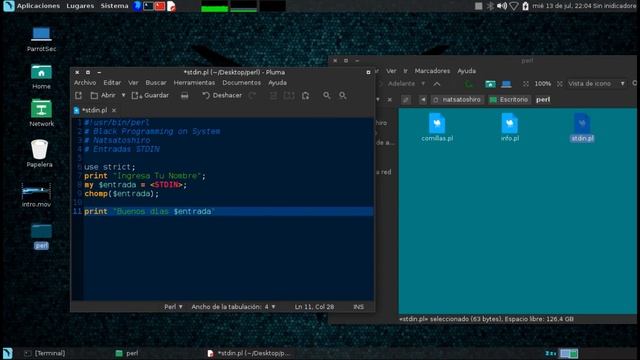
Task: Click the 100% zoom level in file manager
Action: click(542, 84)
